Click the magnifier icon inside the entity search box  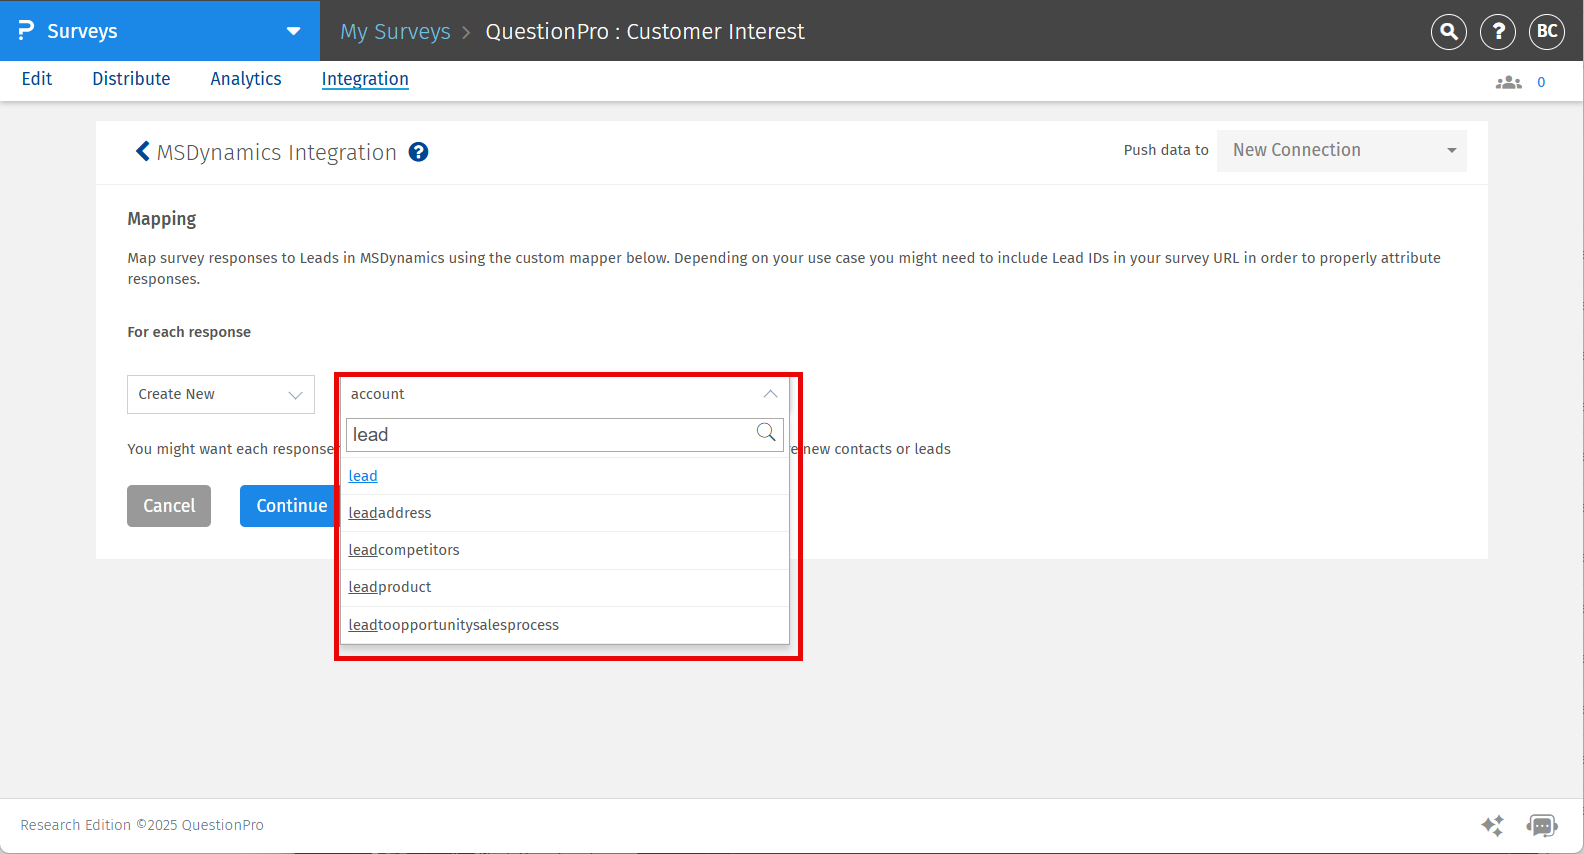[766, 433]
